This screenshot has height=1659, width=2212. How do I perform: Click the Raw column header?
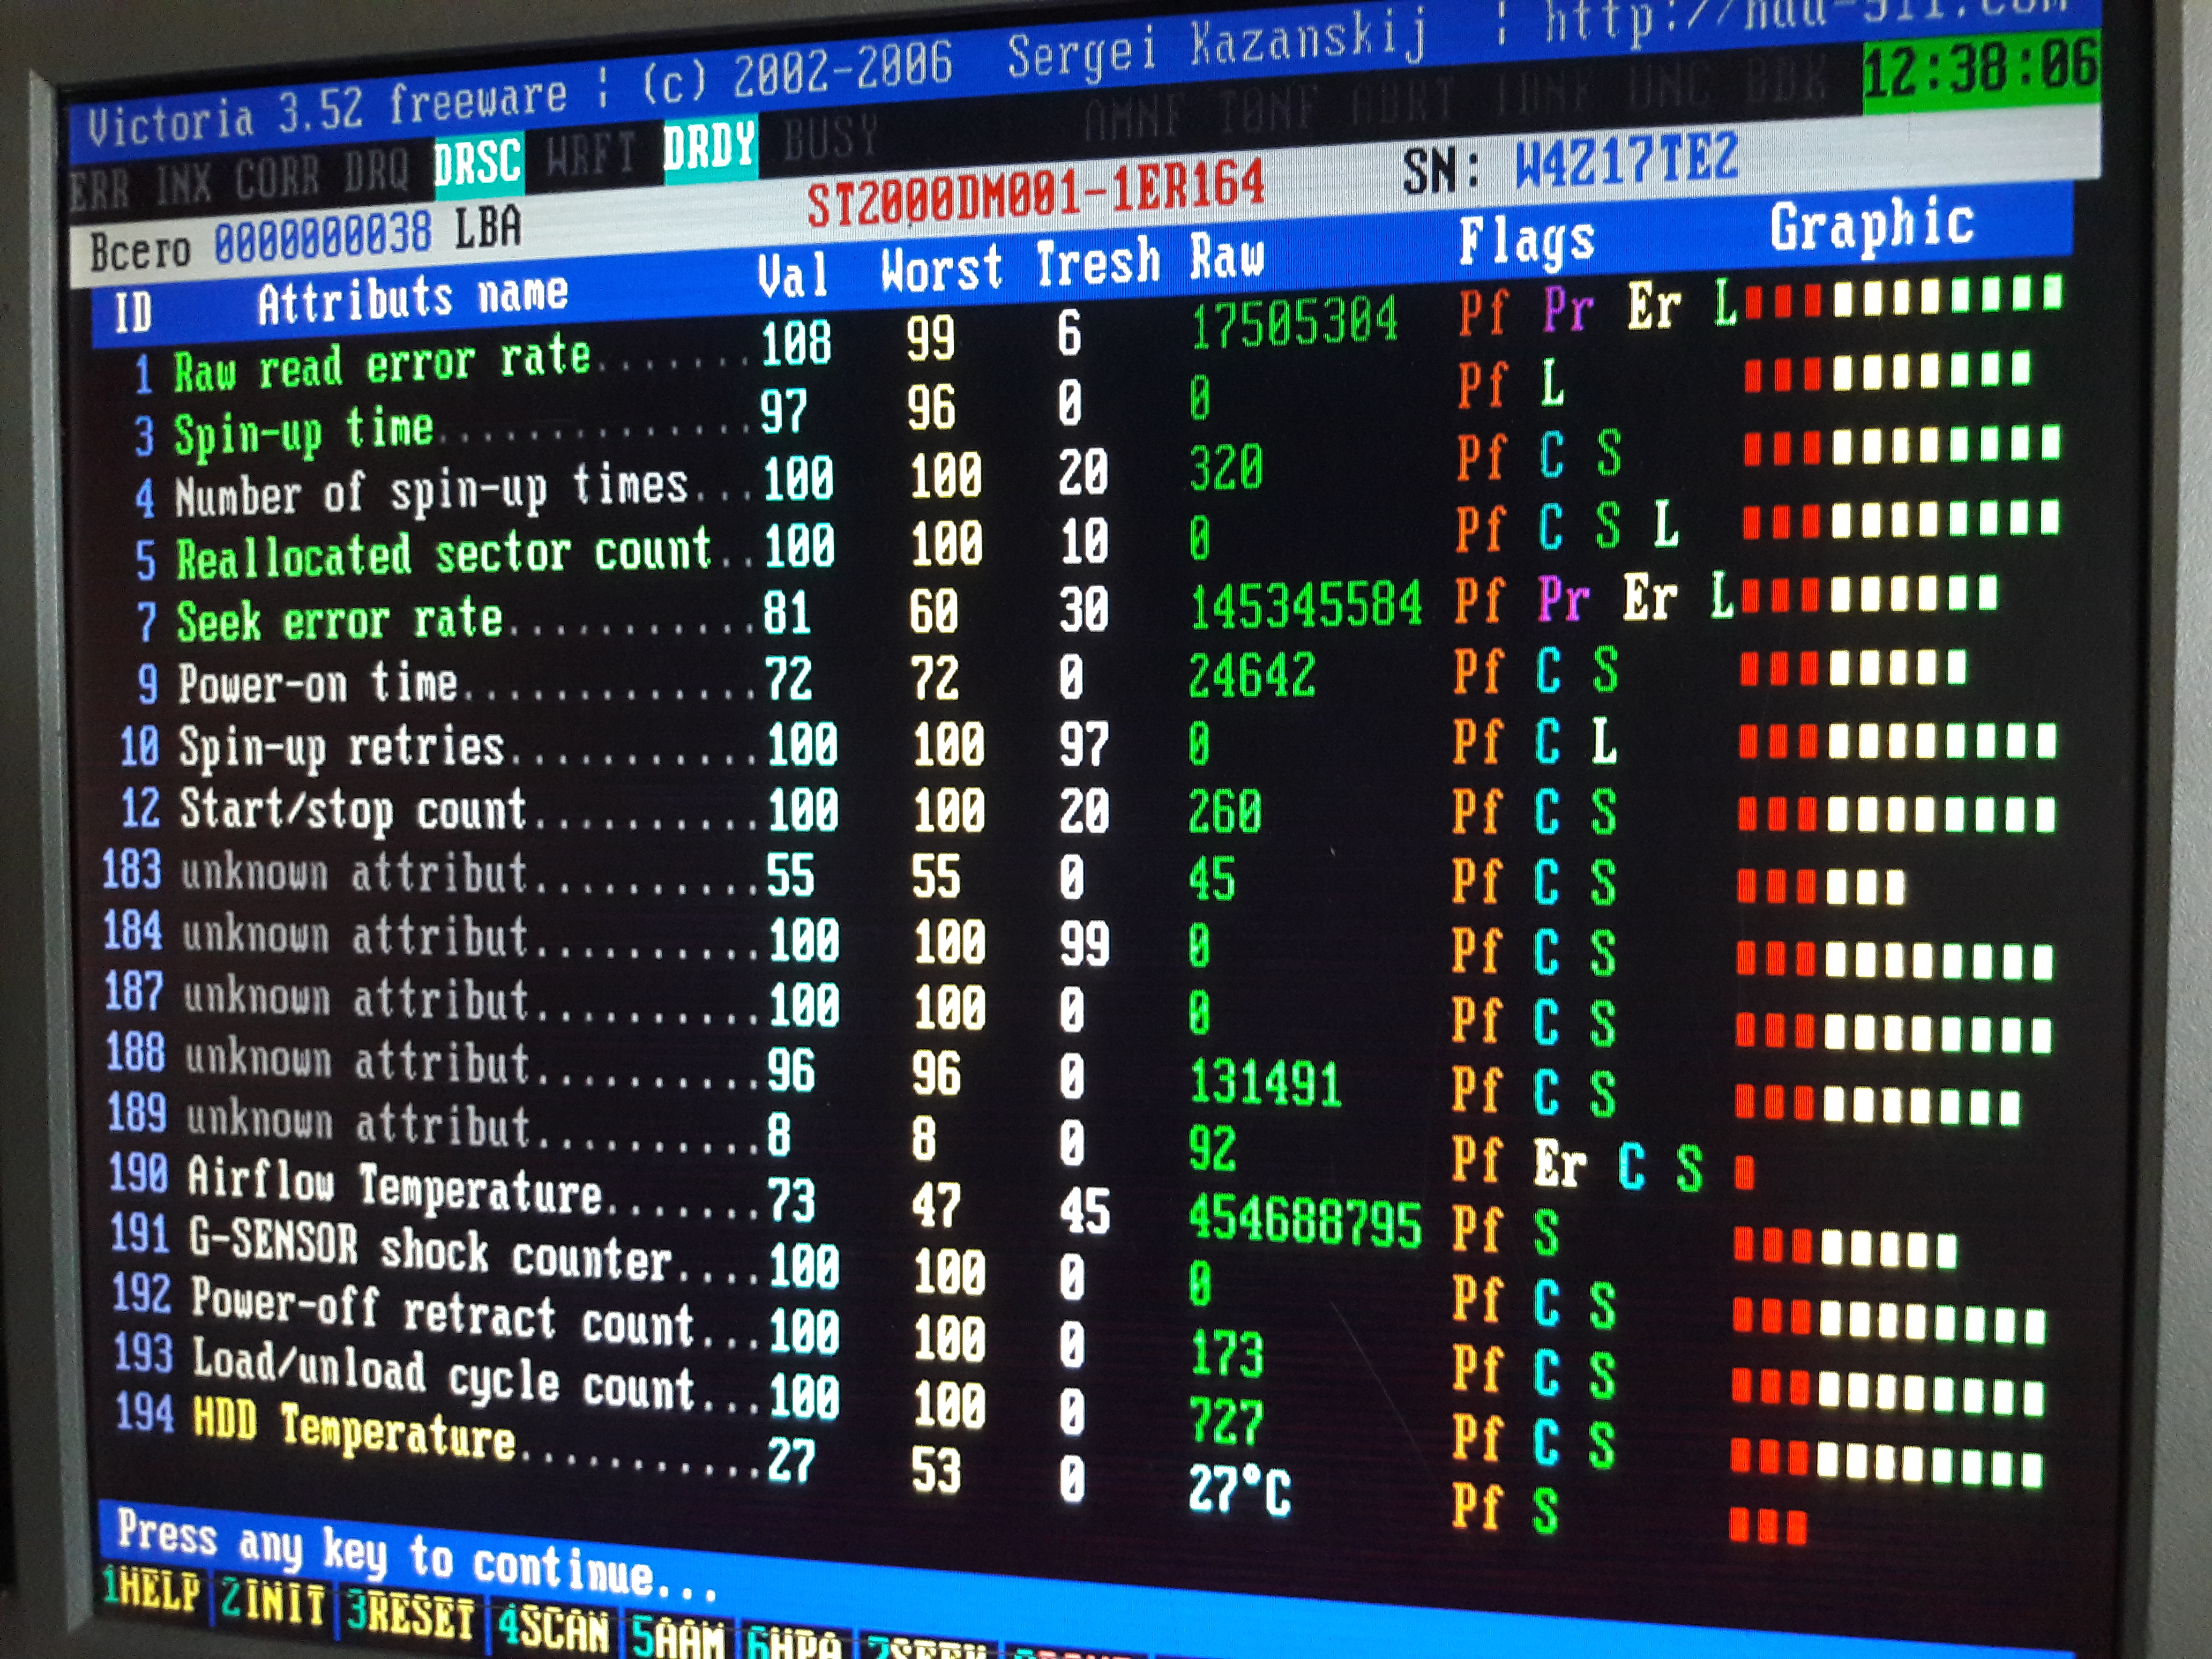pos(1226,258)
